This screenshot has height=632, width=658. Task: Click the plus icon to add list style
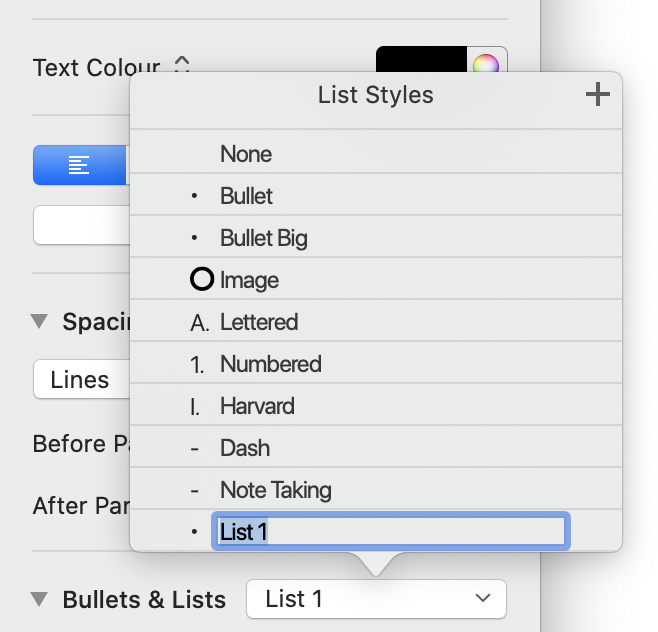click(x=597, y=96)
